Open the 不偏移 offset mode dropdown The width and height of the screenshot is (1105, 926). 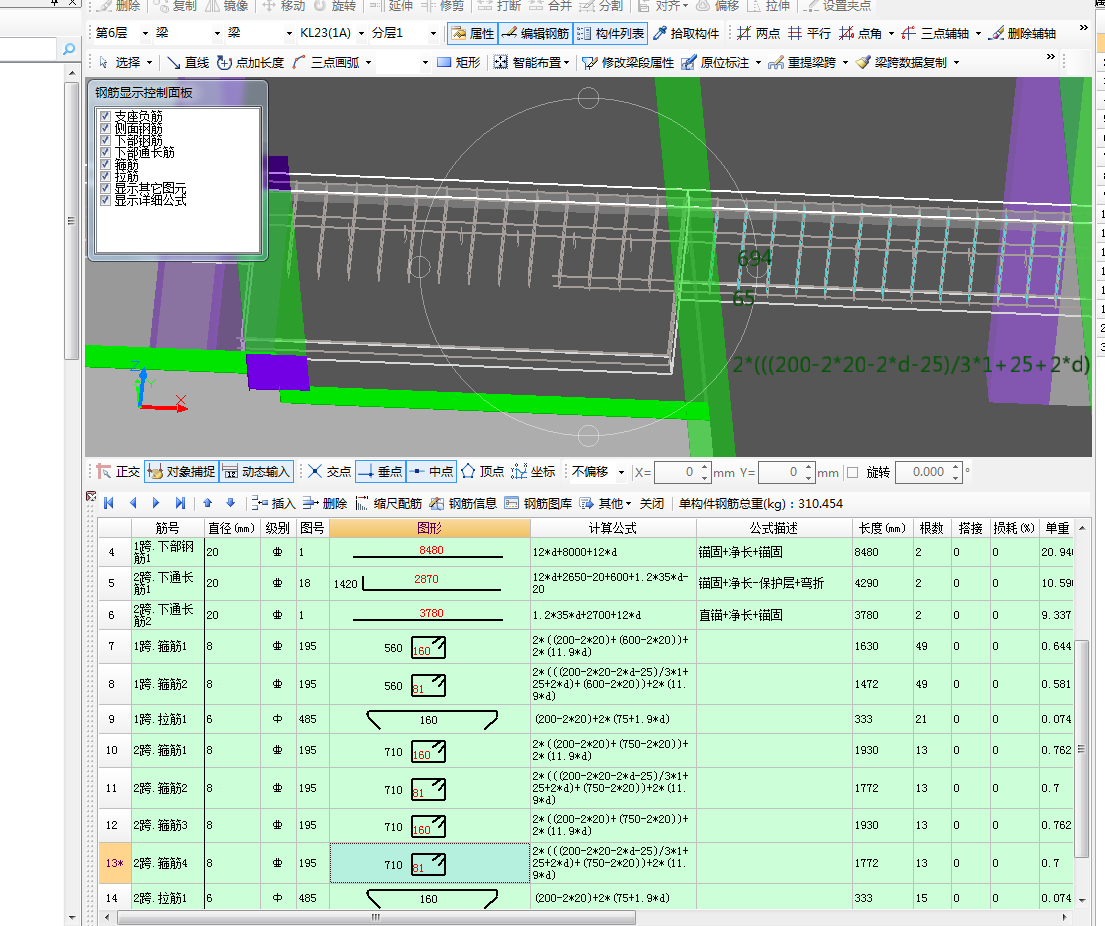click(622, 472)
